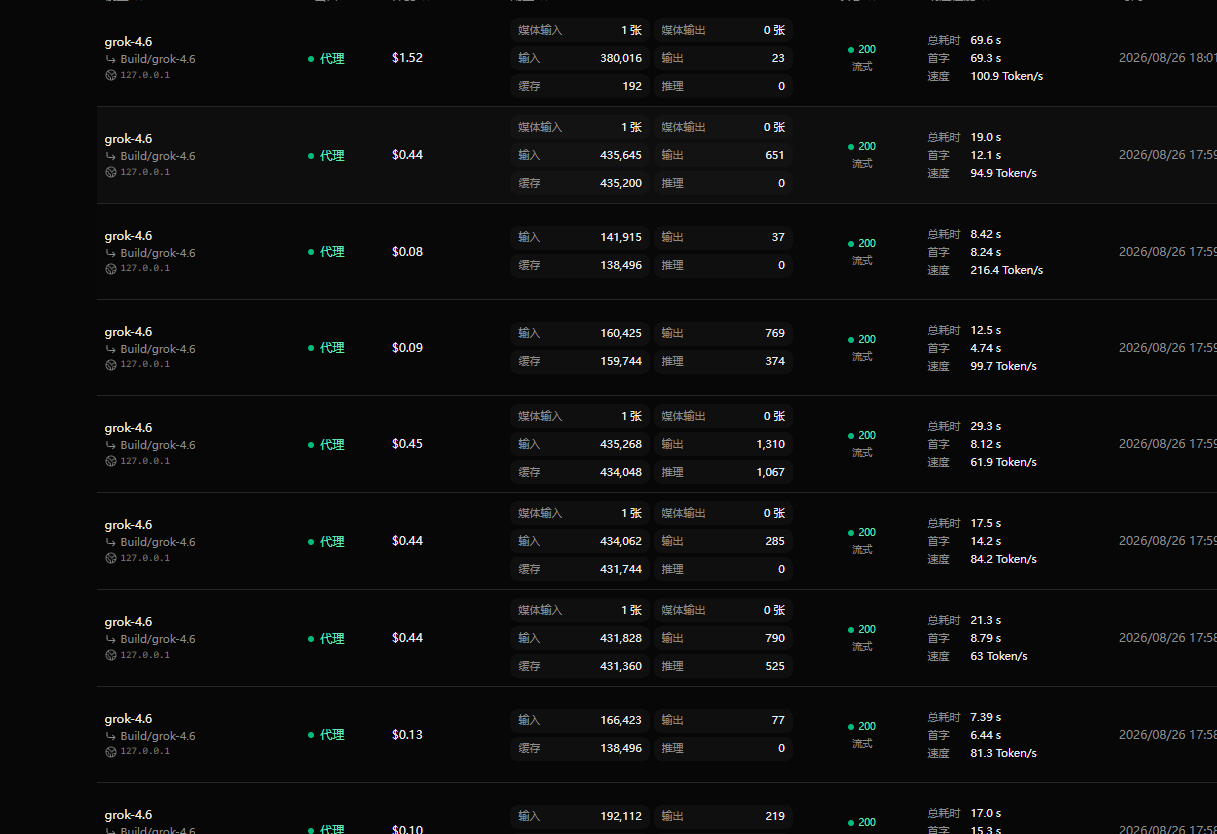Click the input token count 166,423
Screen dimensions: 1217x834
click(x=621, y=720)
